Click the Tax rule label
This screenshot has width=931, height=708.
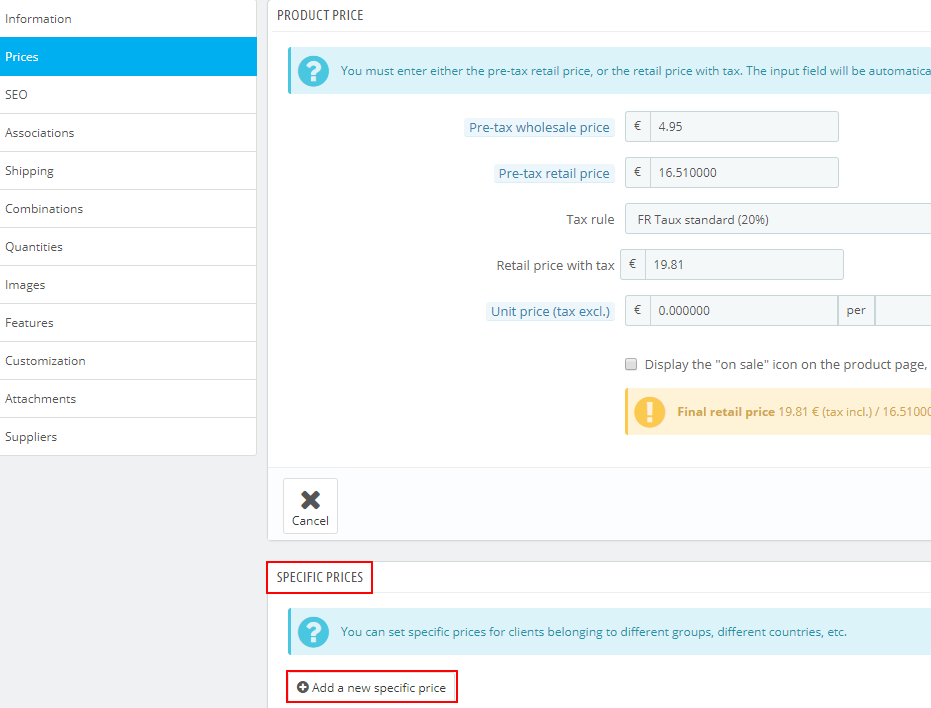(590, 219)
